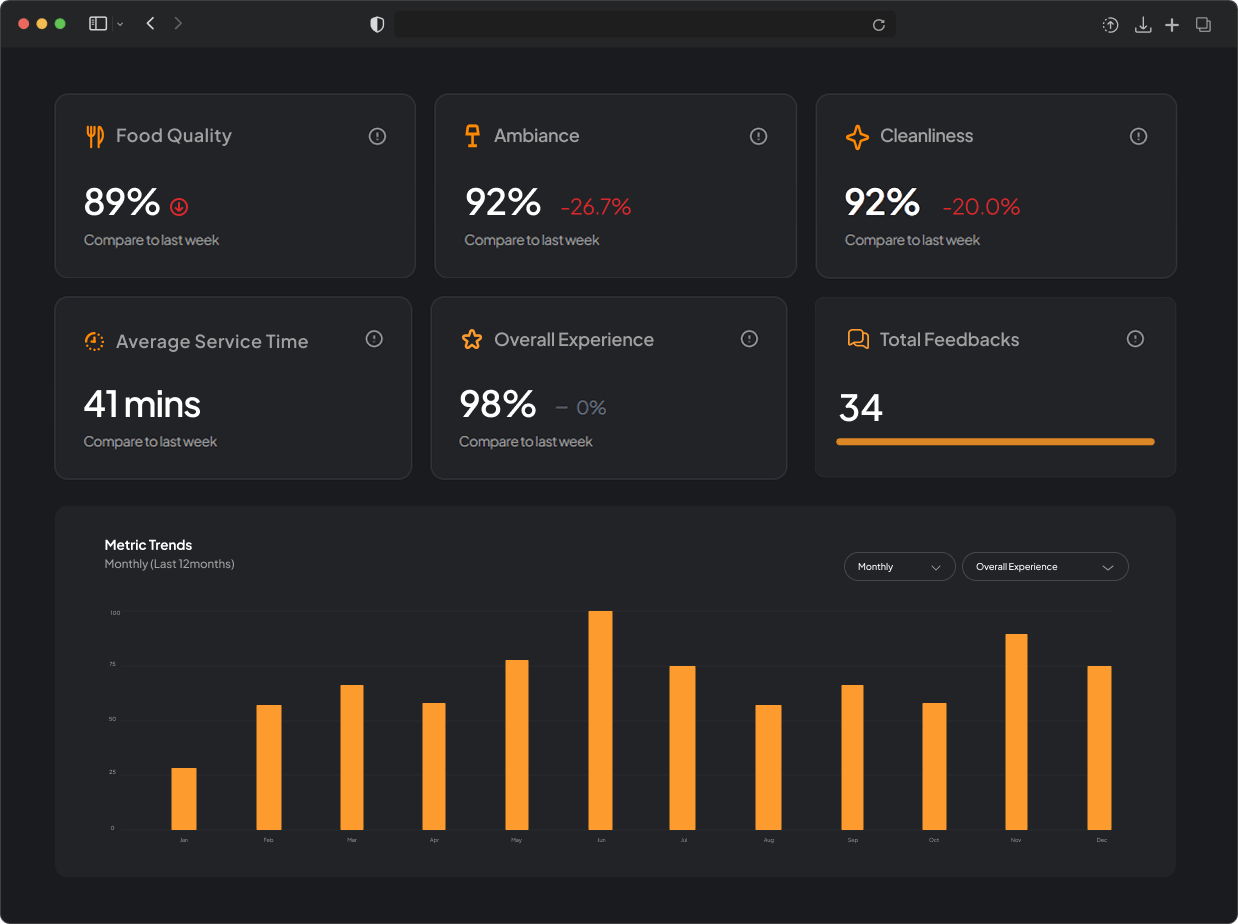
Task: Expand the browser sidebar menu chevron
Action: click(119, 23)
